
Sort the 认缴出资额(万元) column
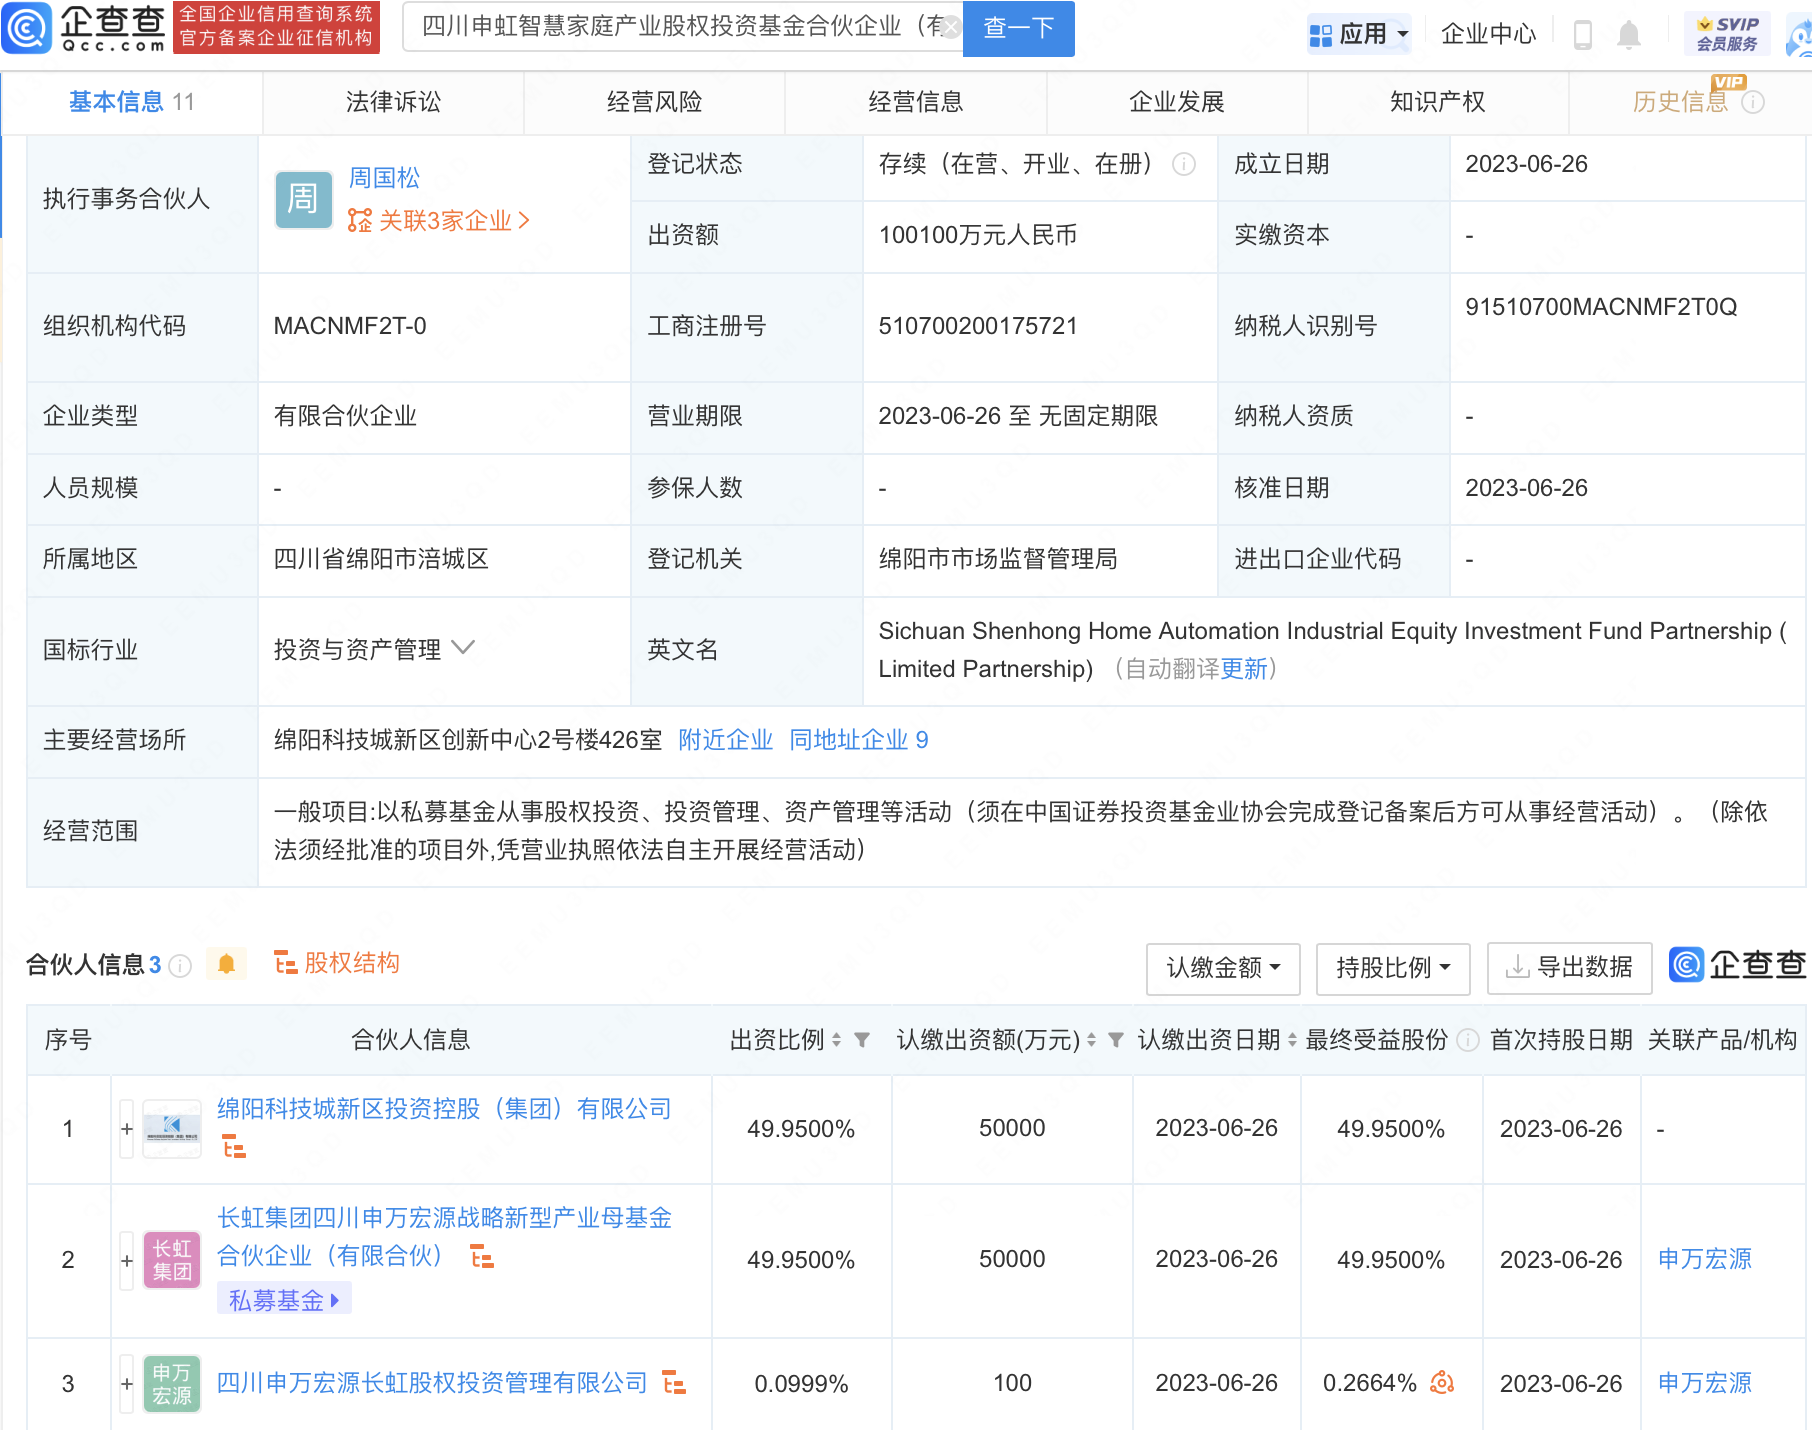tap(1092, 1040)
